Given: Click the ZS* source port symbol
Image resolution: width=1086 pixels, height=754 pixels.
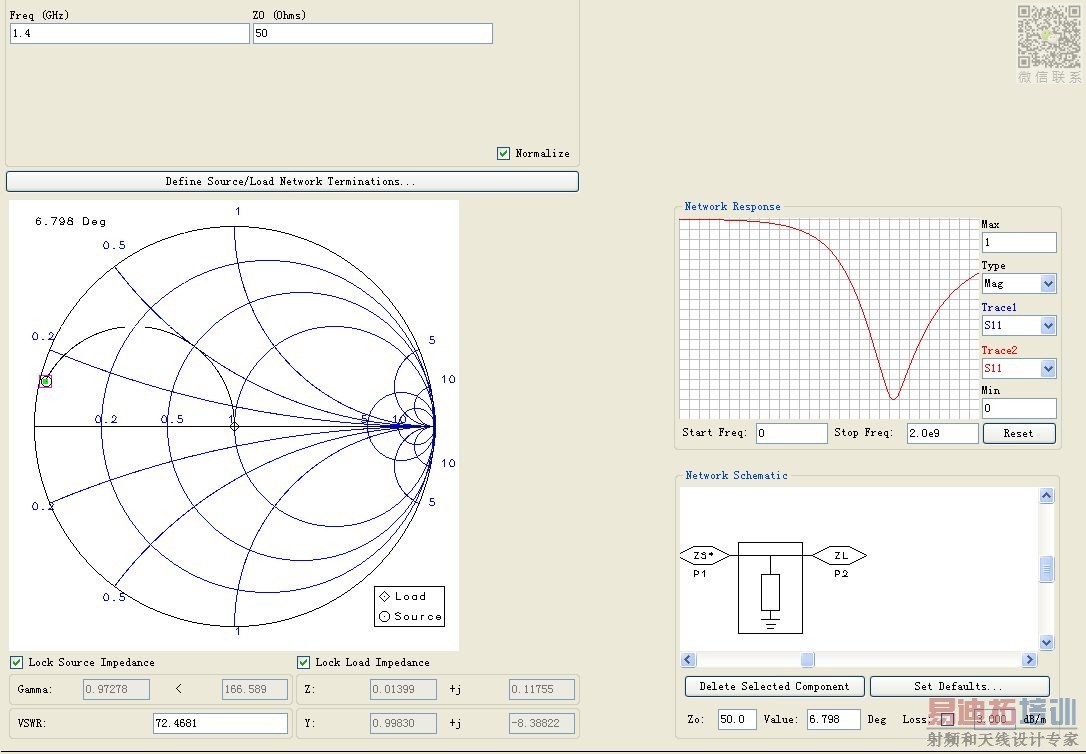Looking at the screenshot, I should 704,555.
